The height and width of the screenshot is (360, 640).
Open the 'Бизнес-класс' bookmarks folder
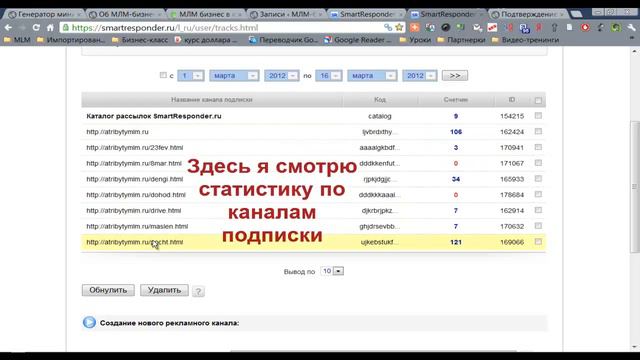pyautogui.click(x=140, y=40)
